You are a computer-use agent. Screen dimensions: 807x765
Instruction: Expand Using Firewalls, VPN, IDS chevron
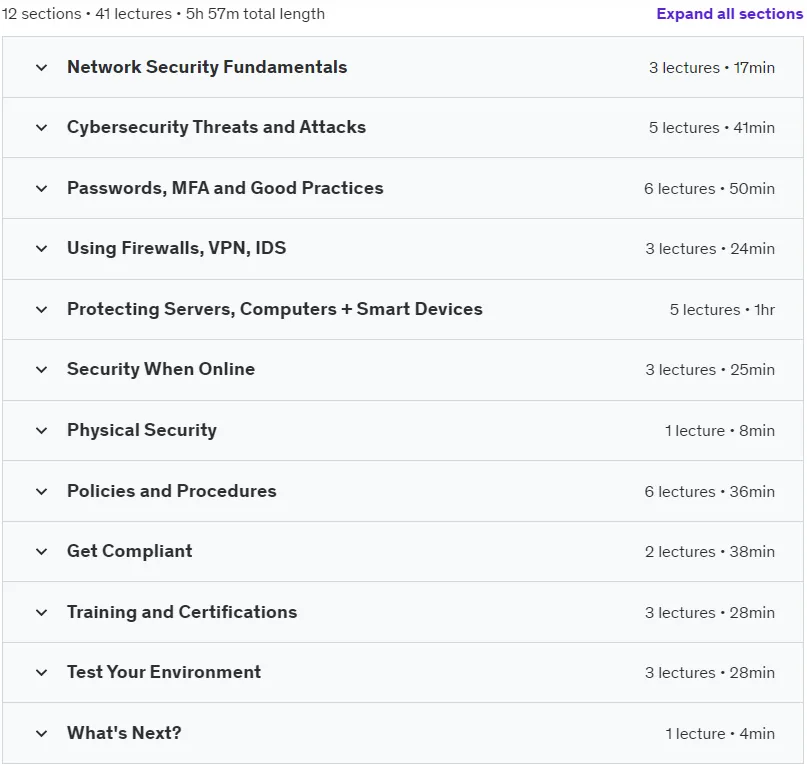coord(42,249)
